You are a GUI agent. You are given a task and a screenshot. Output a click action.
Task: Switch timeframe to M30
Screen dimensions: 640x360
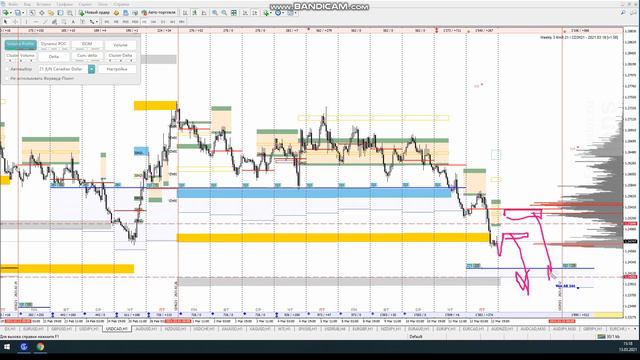[x=135, y=21]
